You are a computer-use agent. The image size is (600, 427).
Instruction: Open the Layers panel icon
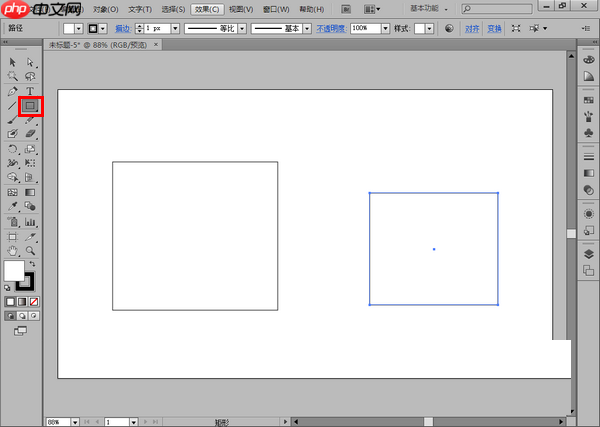pos(588,254)
